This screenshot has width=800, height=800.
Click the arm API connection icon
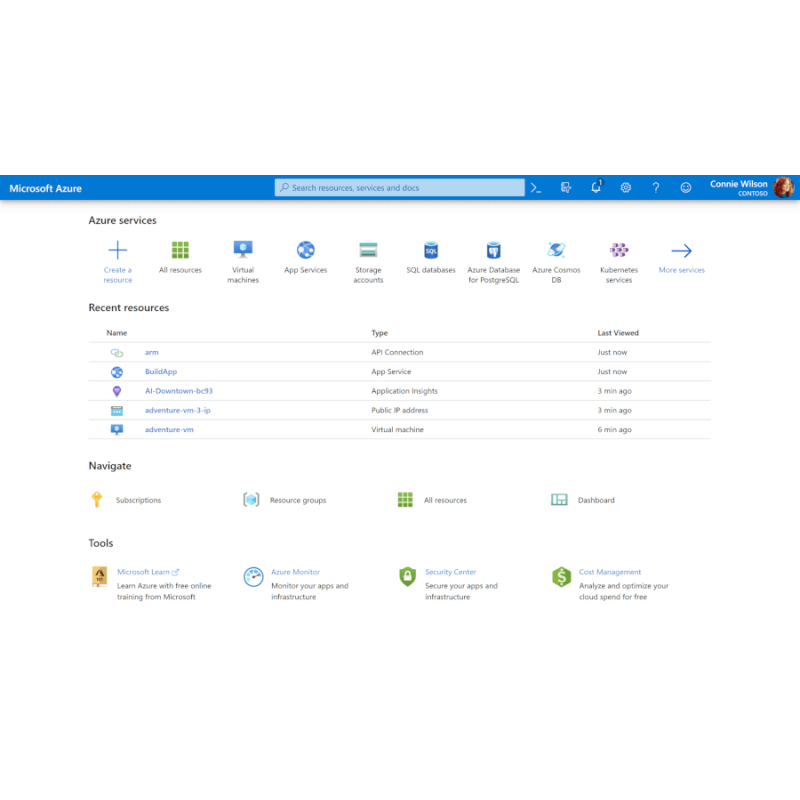(117, 353)
